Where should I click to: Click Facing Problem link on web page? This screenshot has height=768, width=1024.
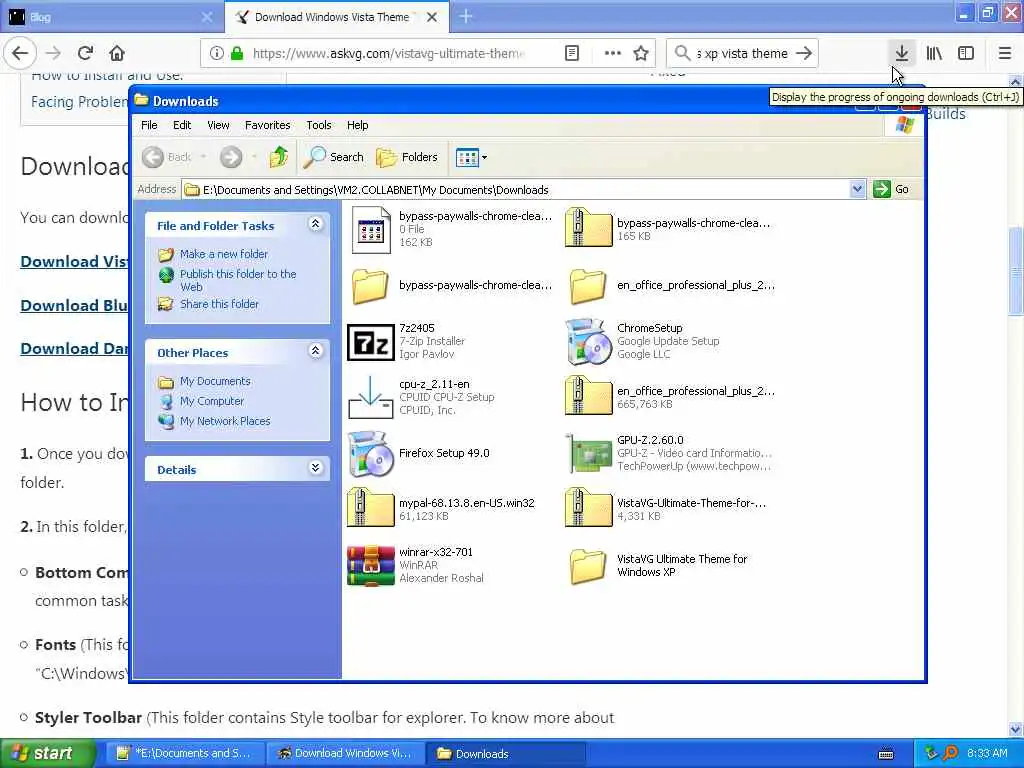79,102
